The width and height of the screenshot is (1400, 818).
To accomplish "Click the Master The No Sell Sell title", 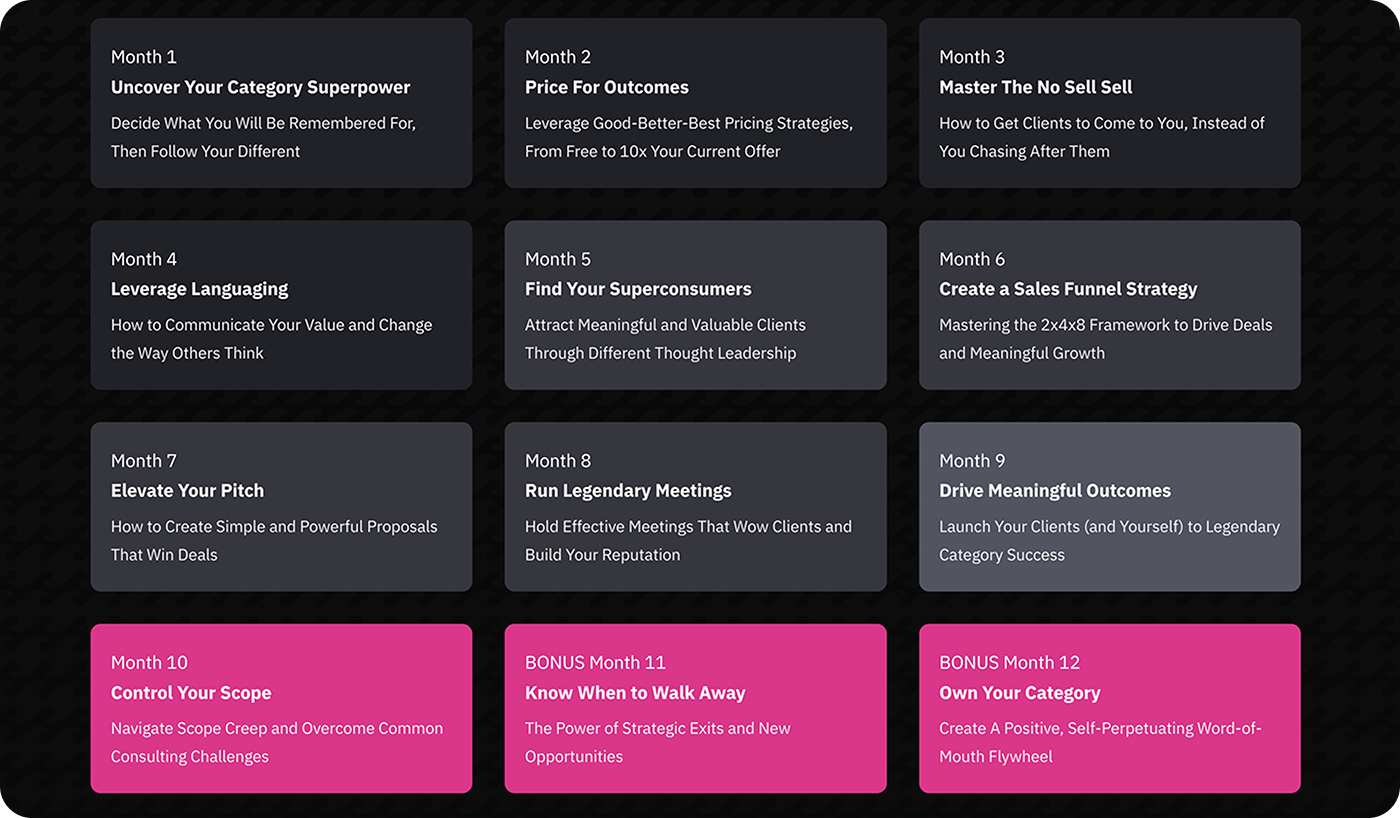I will click(1035, 87).
